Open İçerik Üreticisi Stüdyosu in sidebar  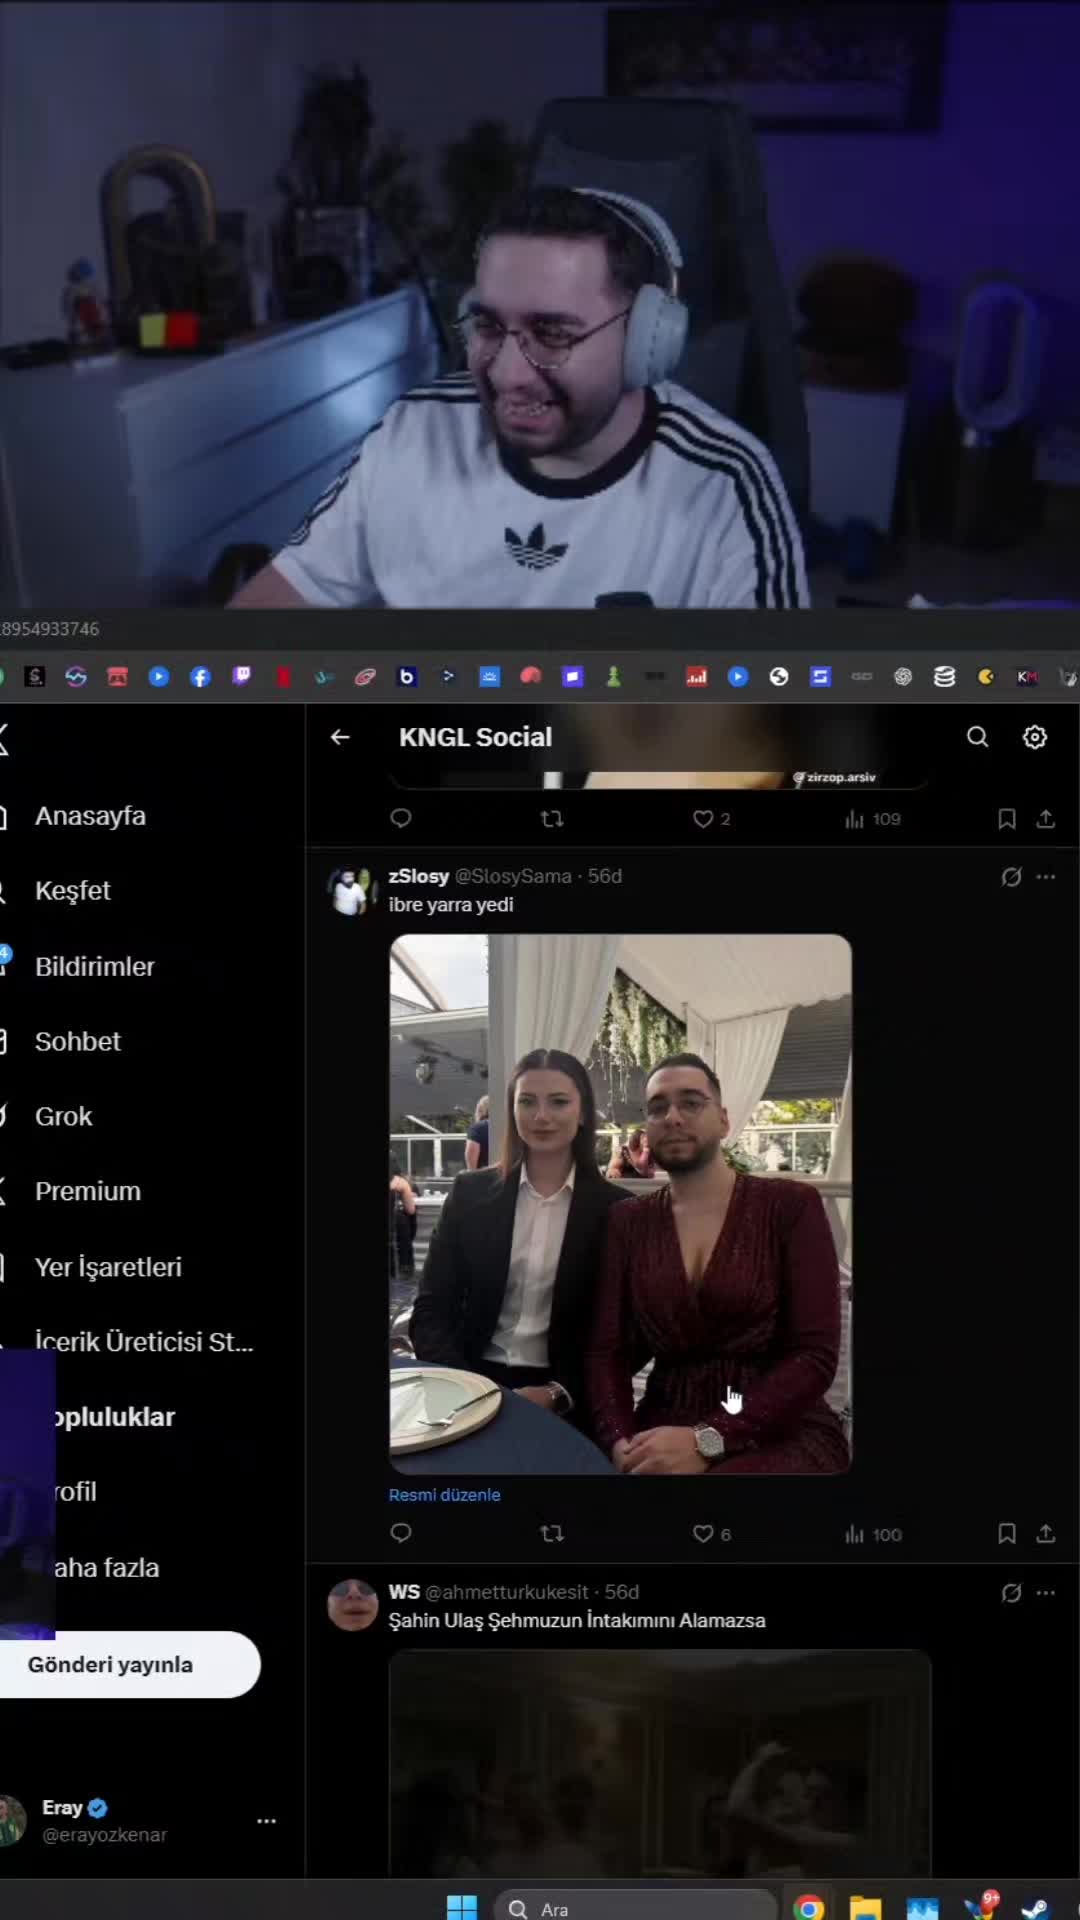pyautogui.click(x=144, y=1342)
